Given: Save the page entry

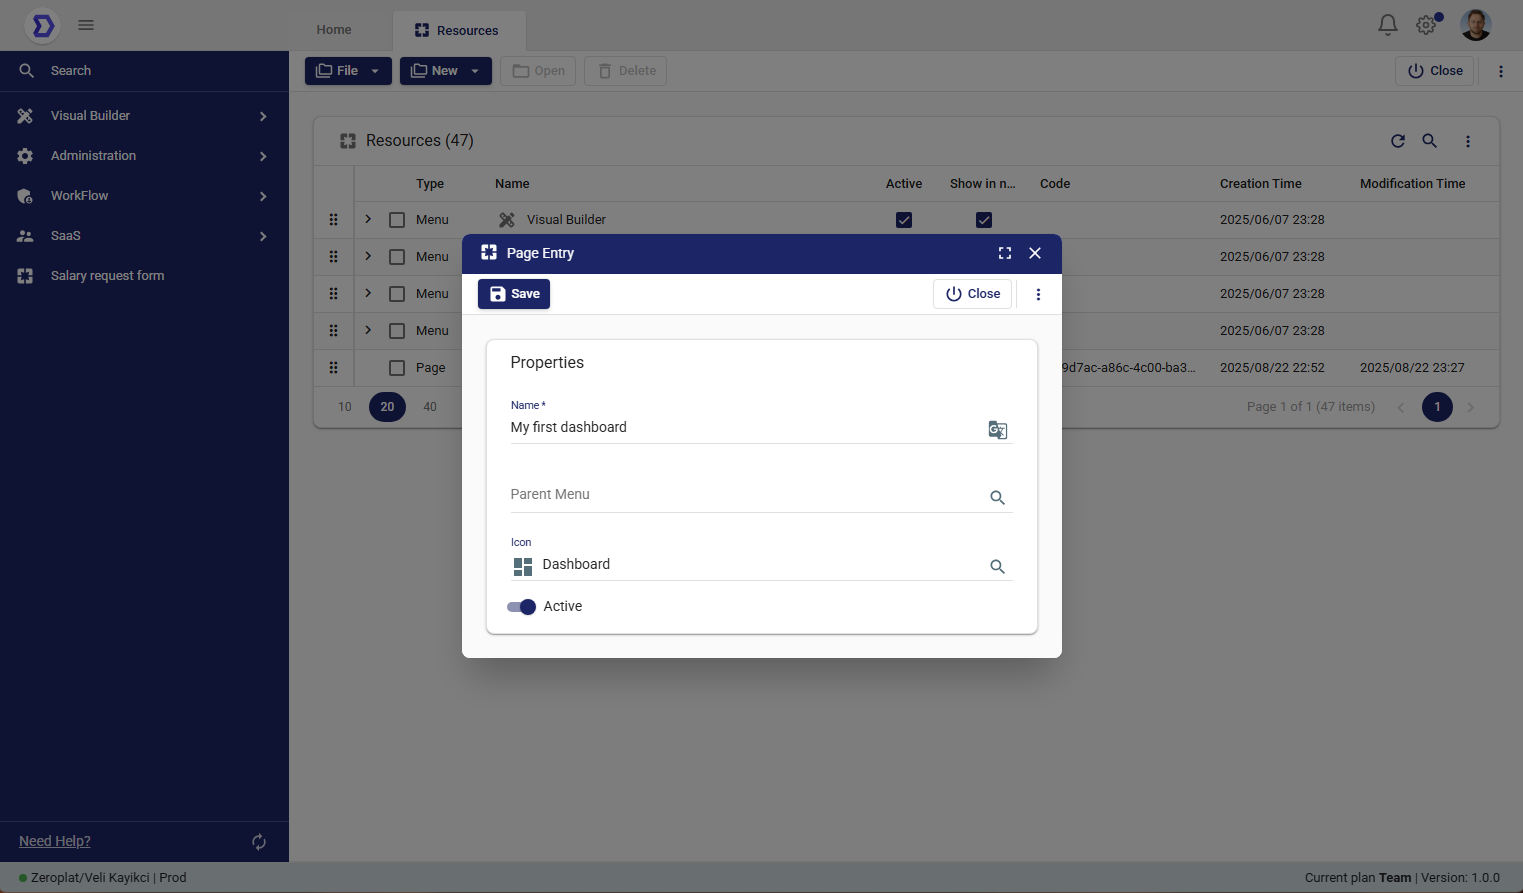Looking at the screenshot, I should click(514, 294).
